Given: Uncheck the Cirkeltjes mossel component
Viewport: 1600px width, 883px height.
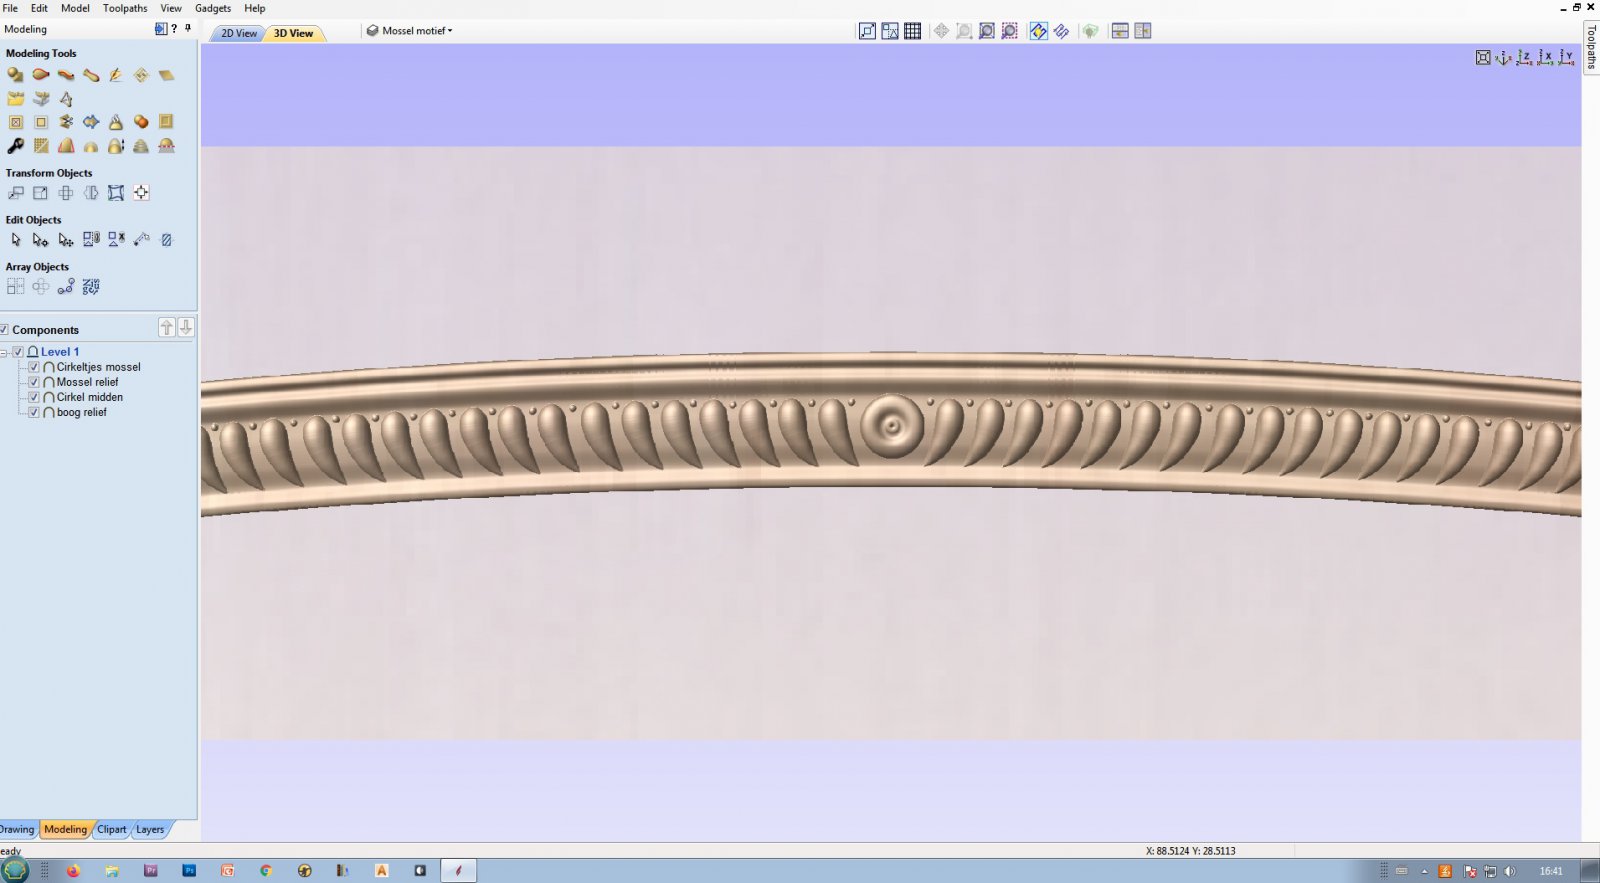Looking at the screenshot, I should [34, 367].
